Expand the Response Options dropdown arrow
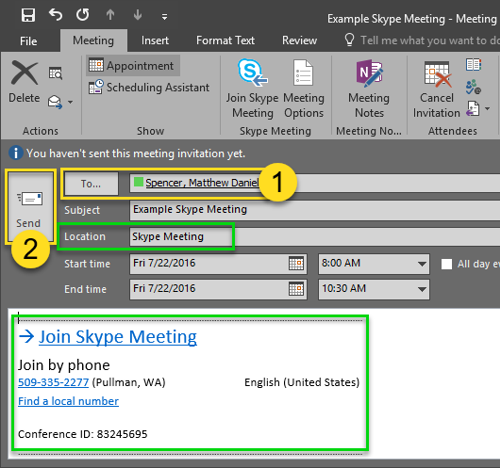500x468 pixels. click(487, 109)
